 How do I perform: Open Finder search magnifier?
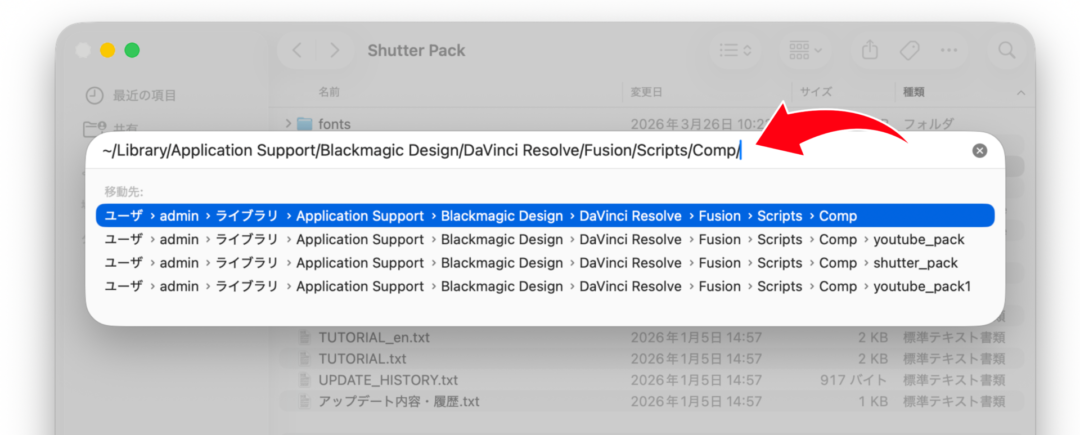tap(1007, 50)
